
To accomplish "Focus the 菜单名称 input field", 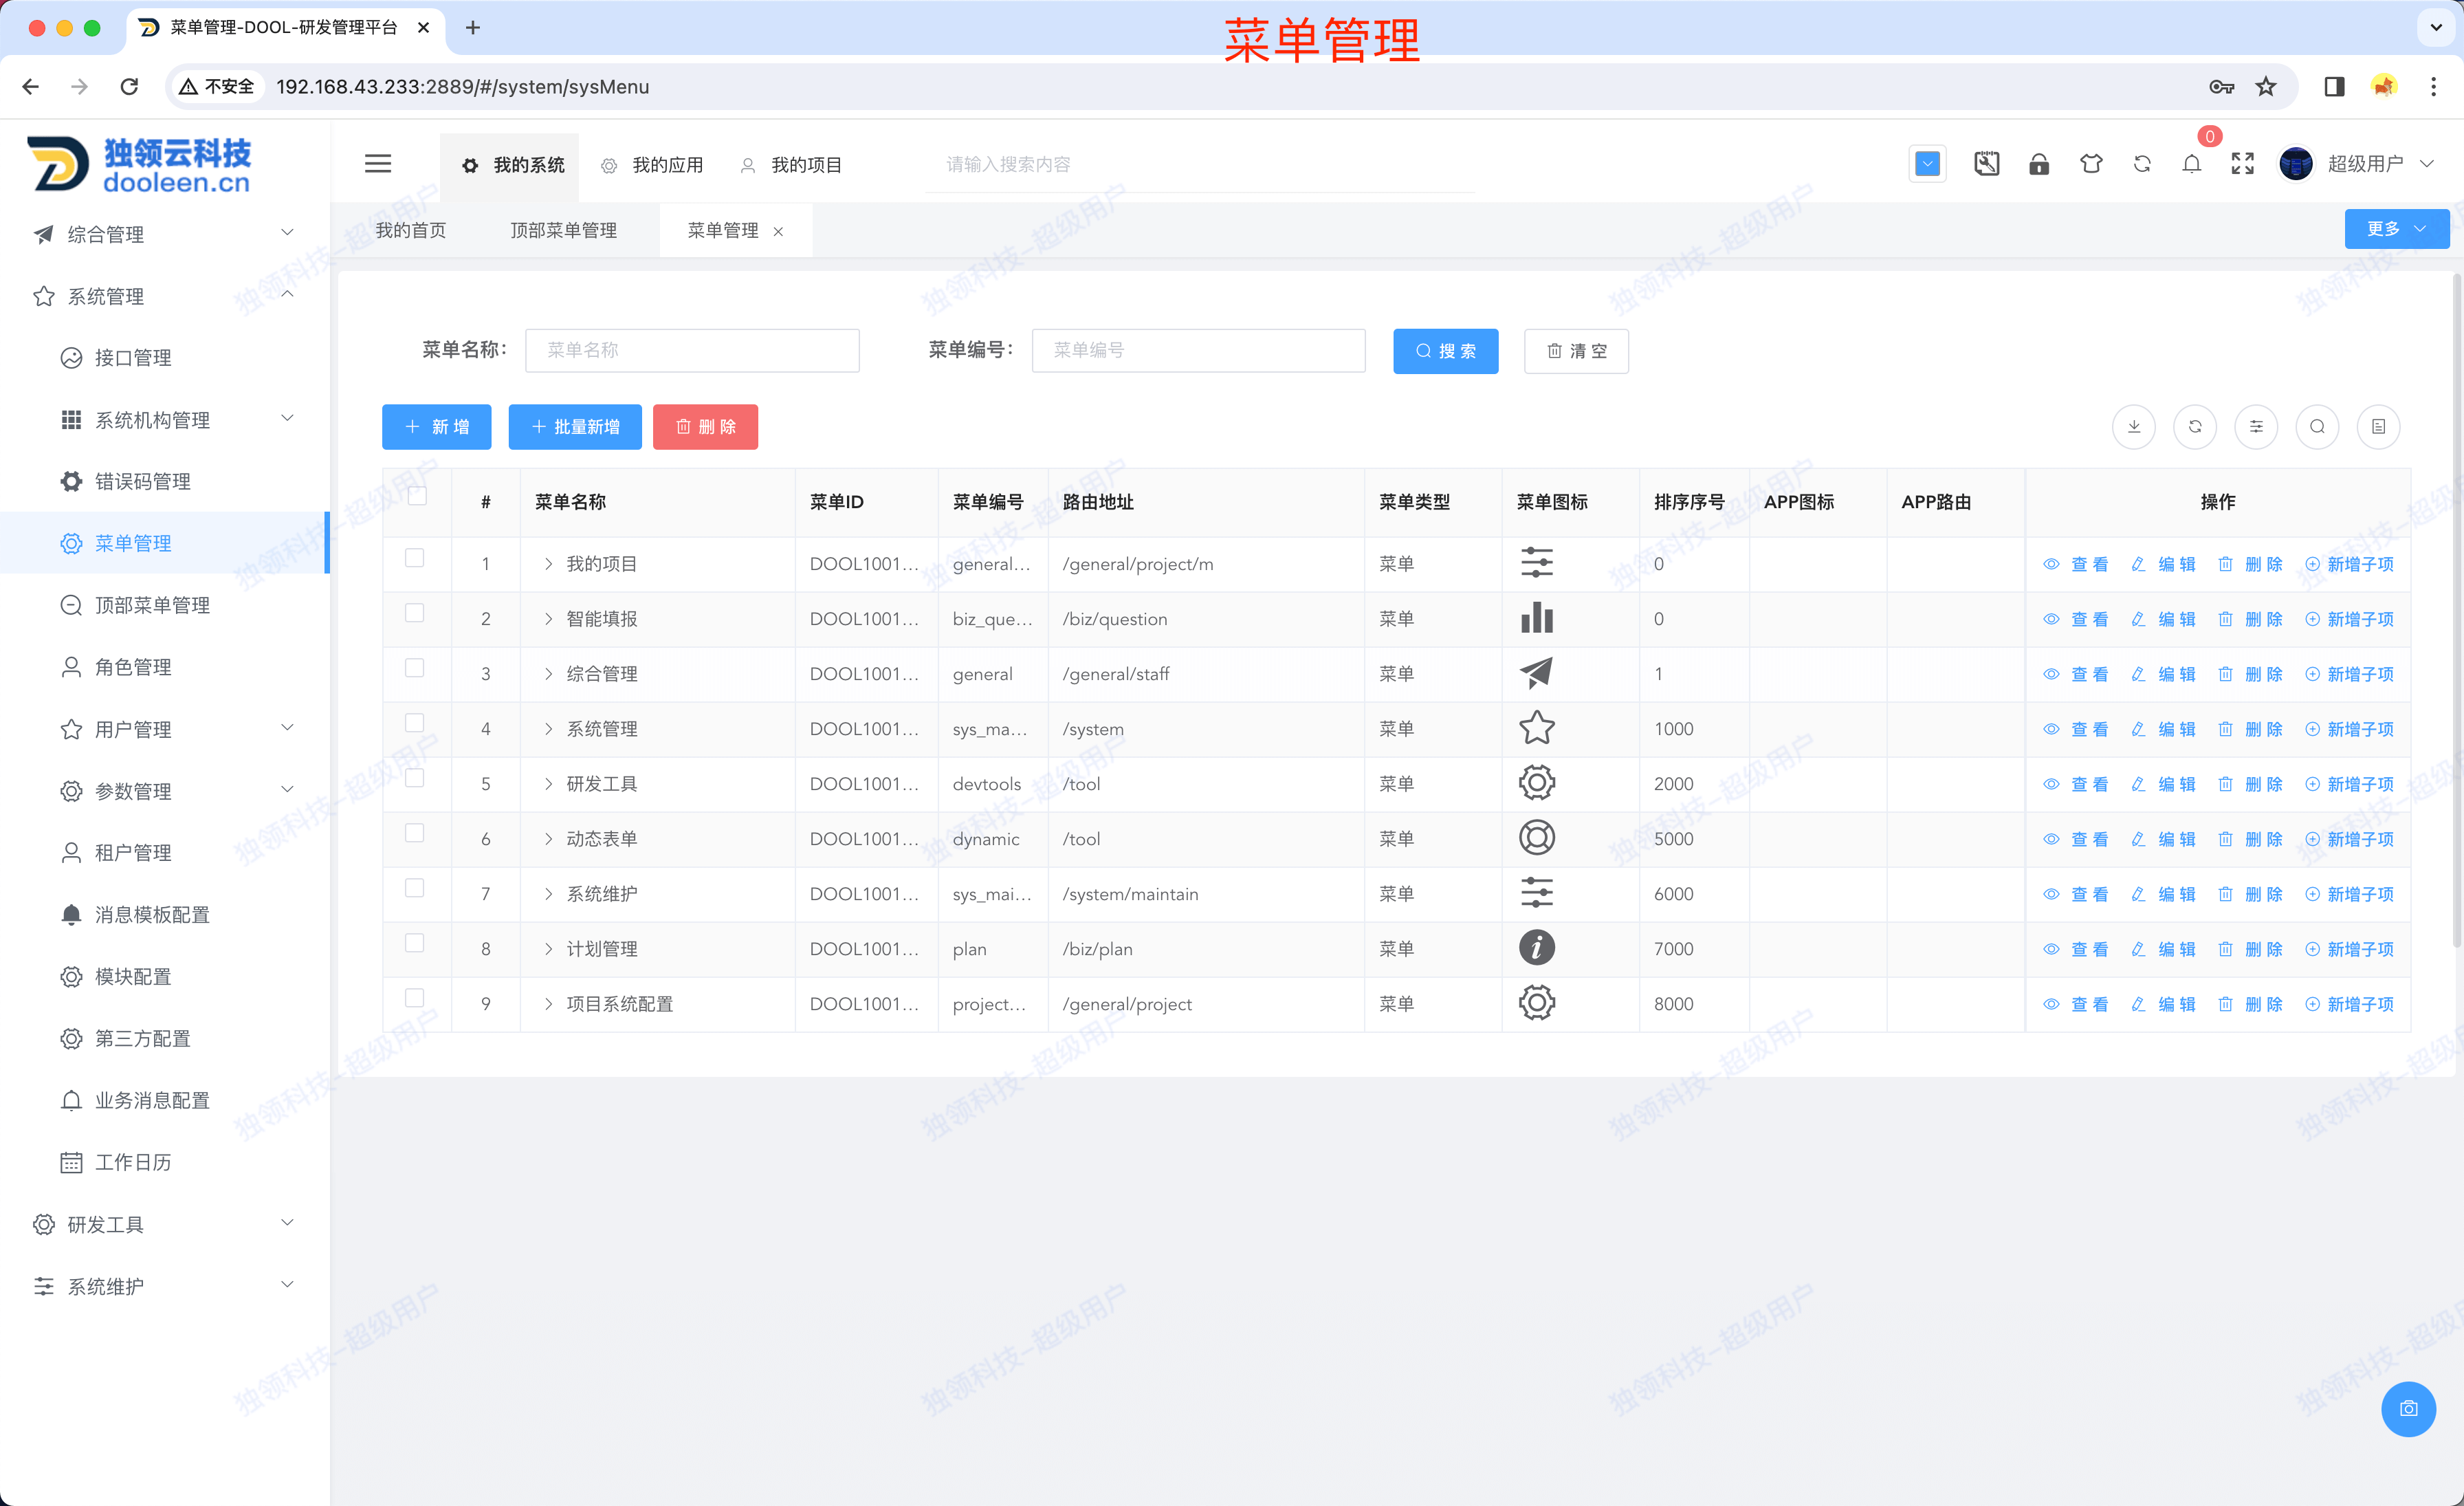I will pos(692,350).
